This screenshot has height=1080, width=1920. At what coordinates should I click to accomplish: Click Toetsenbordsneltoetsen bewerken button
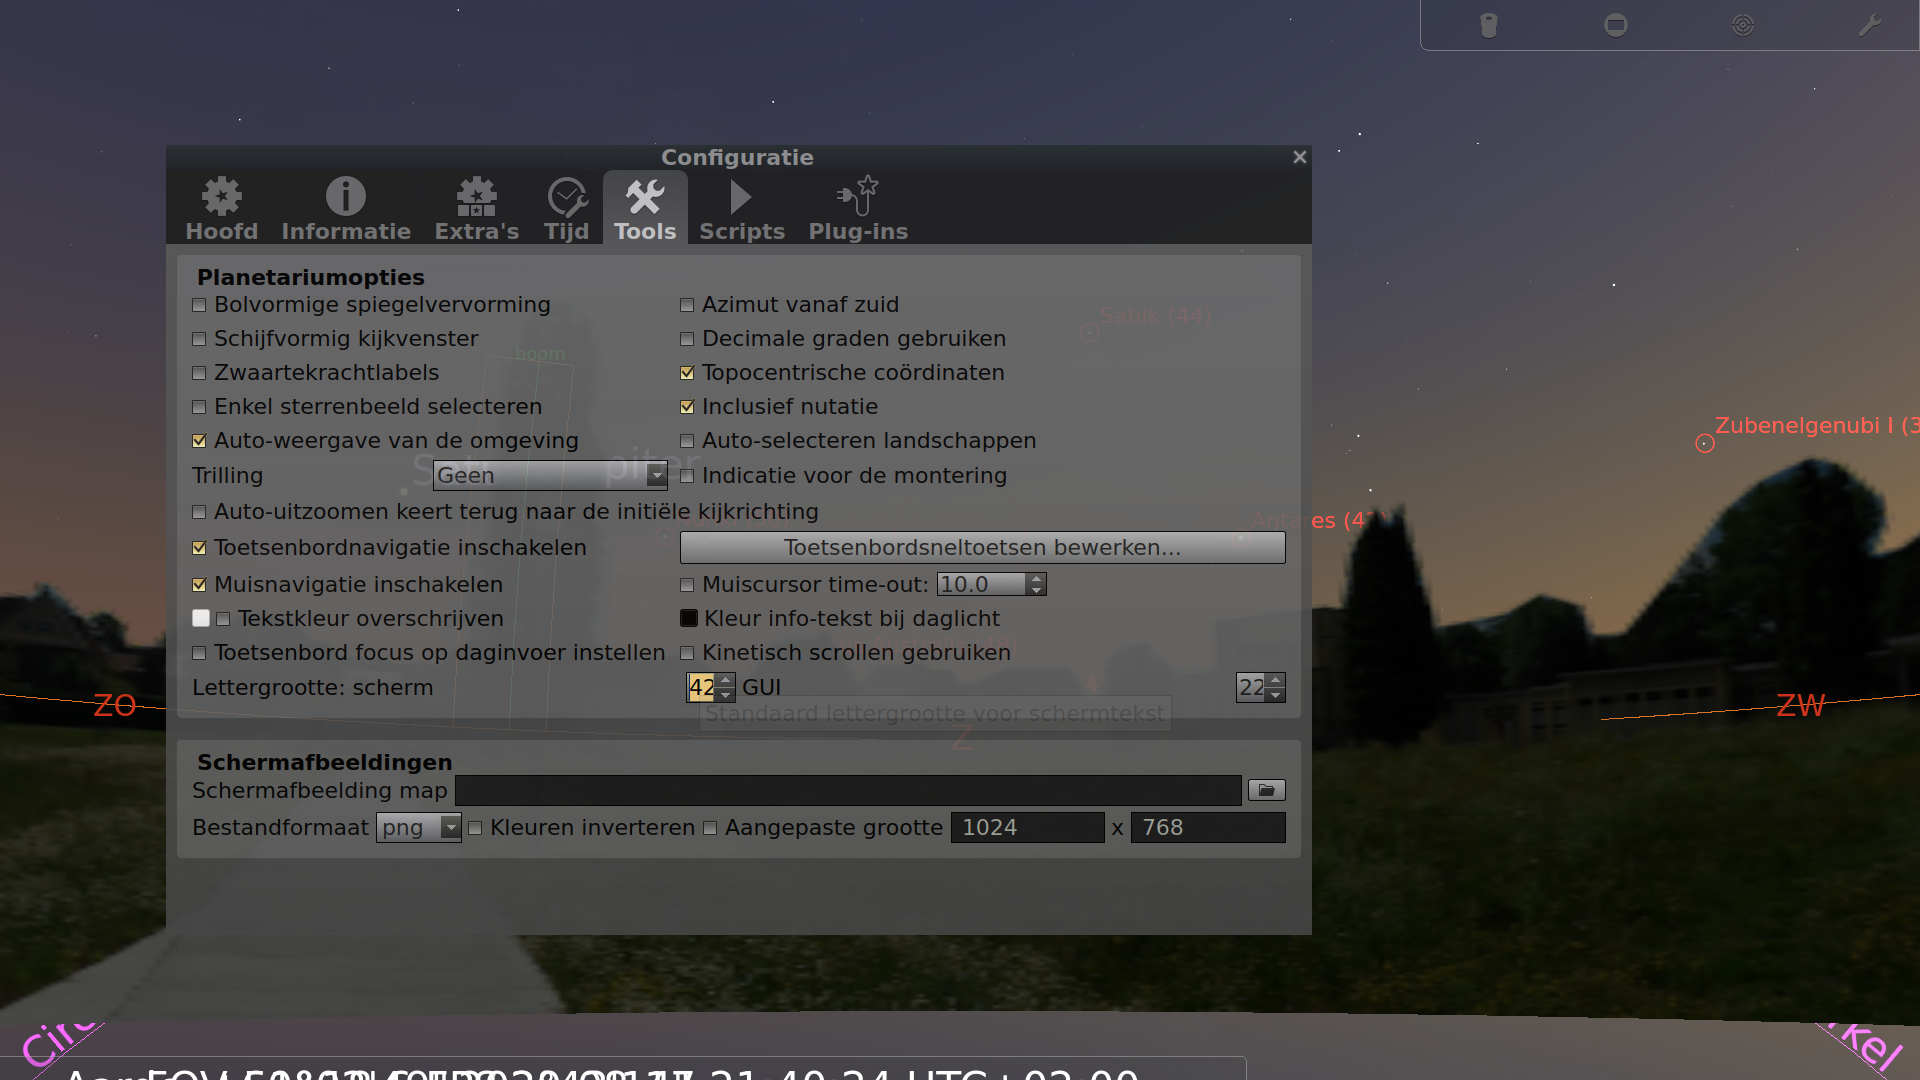tap(982, 547)
